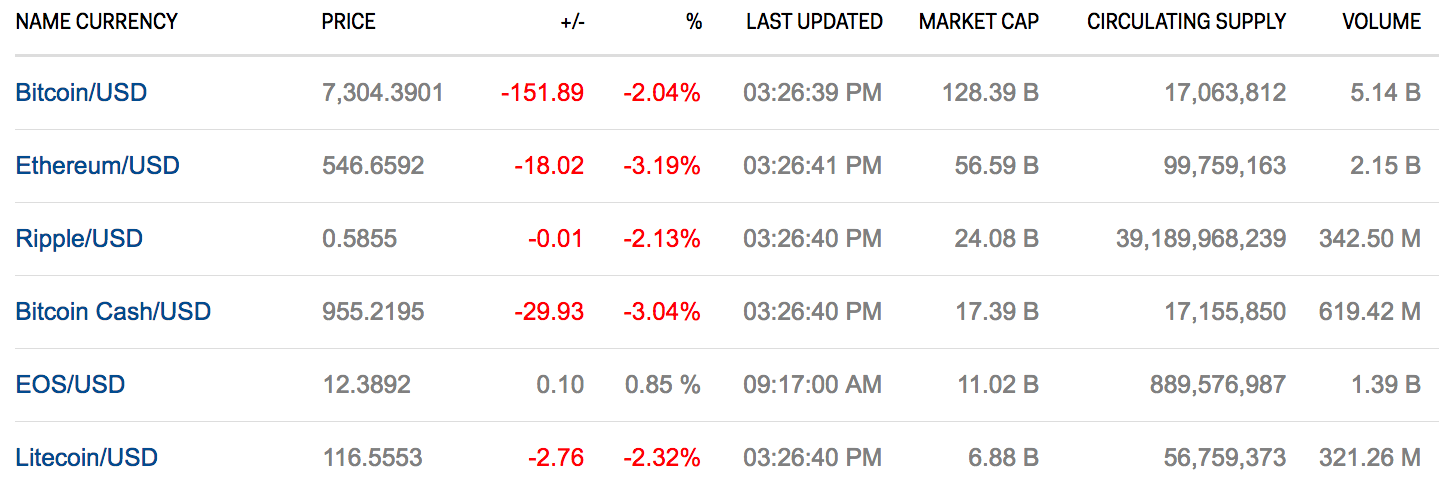Click the NAME CURRENCY column header

point(96,21)
